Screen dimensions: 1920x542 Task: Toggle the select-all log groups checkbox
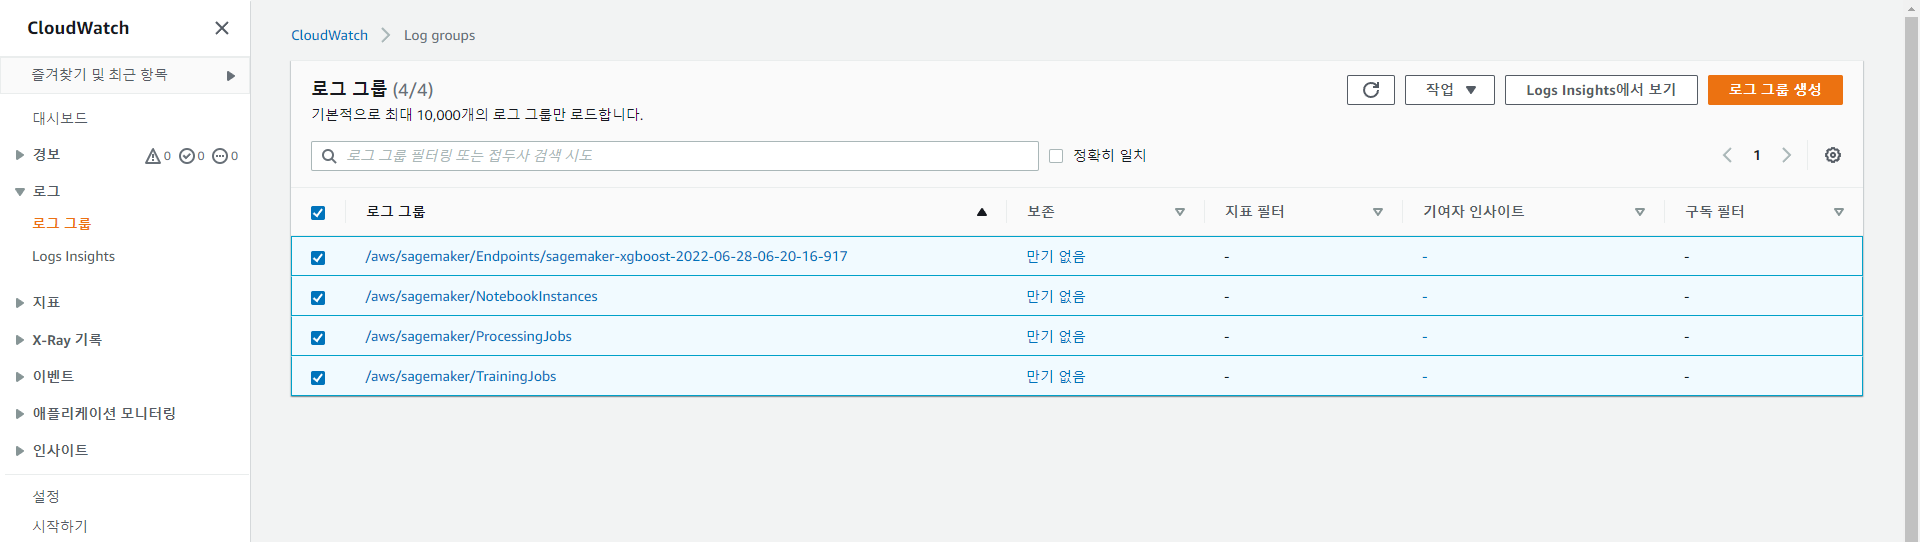coord(318,212)
